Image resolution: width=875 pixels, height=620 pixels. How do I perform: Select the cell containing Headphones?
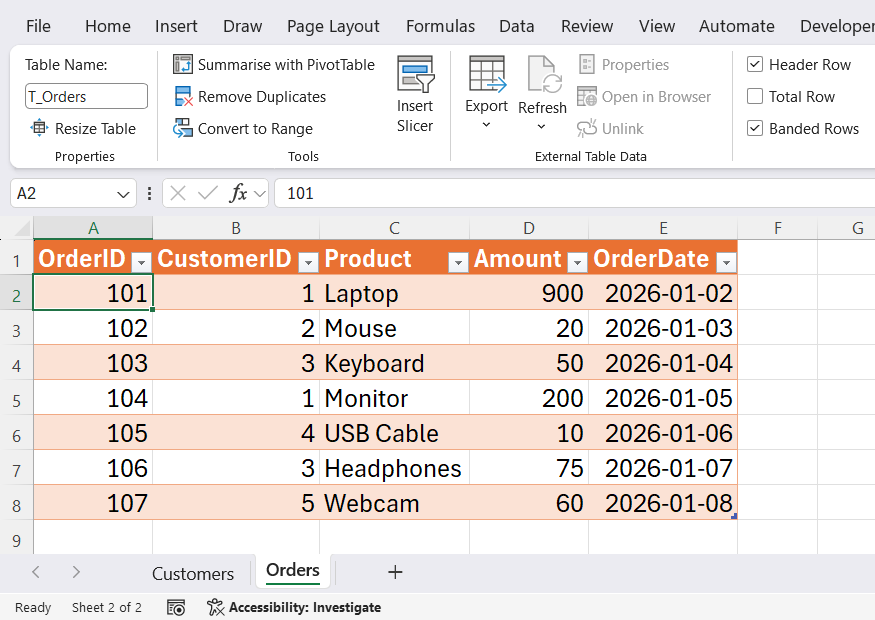pos(395,468)
